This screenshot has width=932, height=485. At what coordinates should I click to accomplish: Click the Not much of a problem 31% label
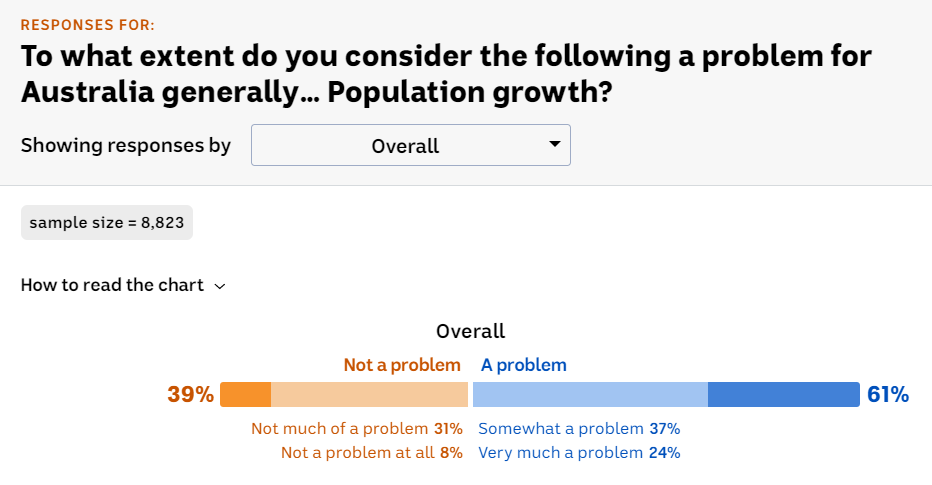pyautogui.click(x=356, y=429)
